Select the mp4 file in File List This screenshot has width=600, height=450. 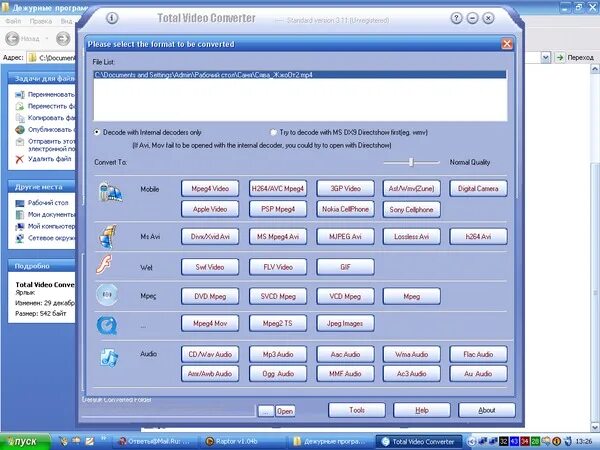[300, 75]
